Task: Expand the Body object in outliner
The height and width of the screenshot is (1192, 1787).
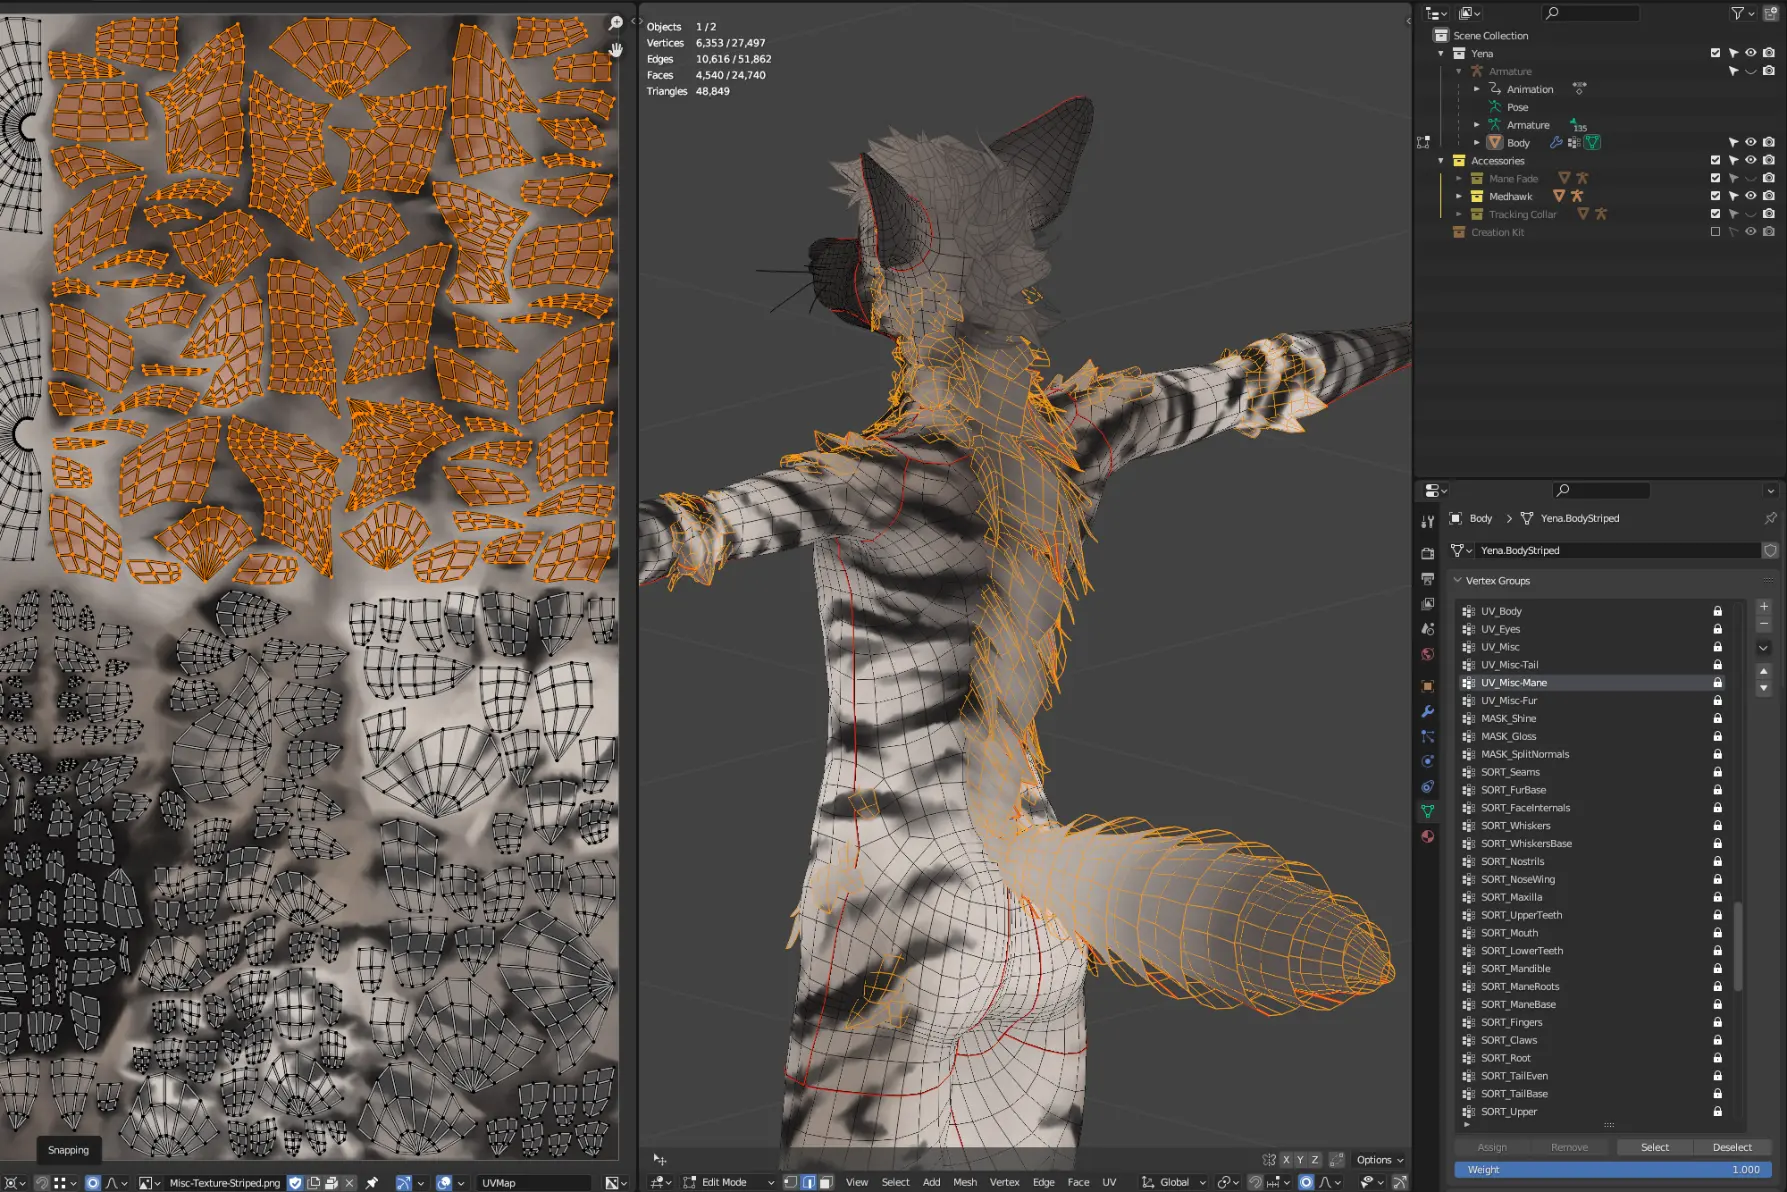Action: 1476,142
